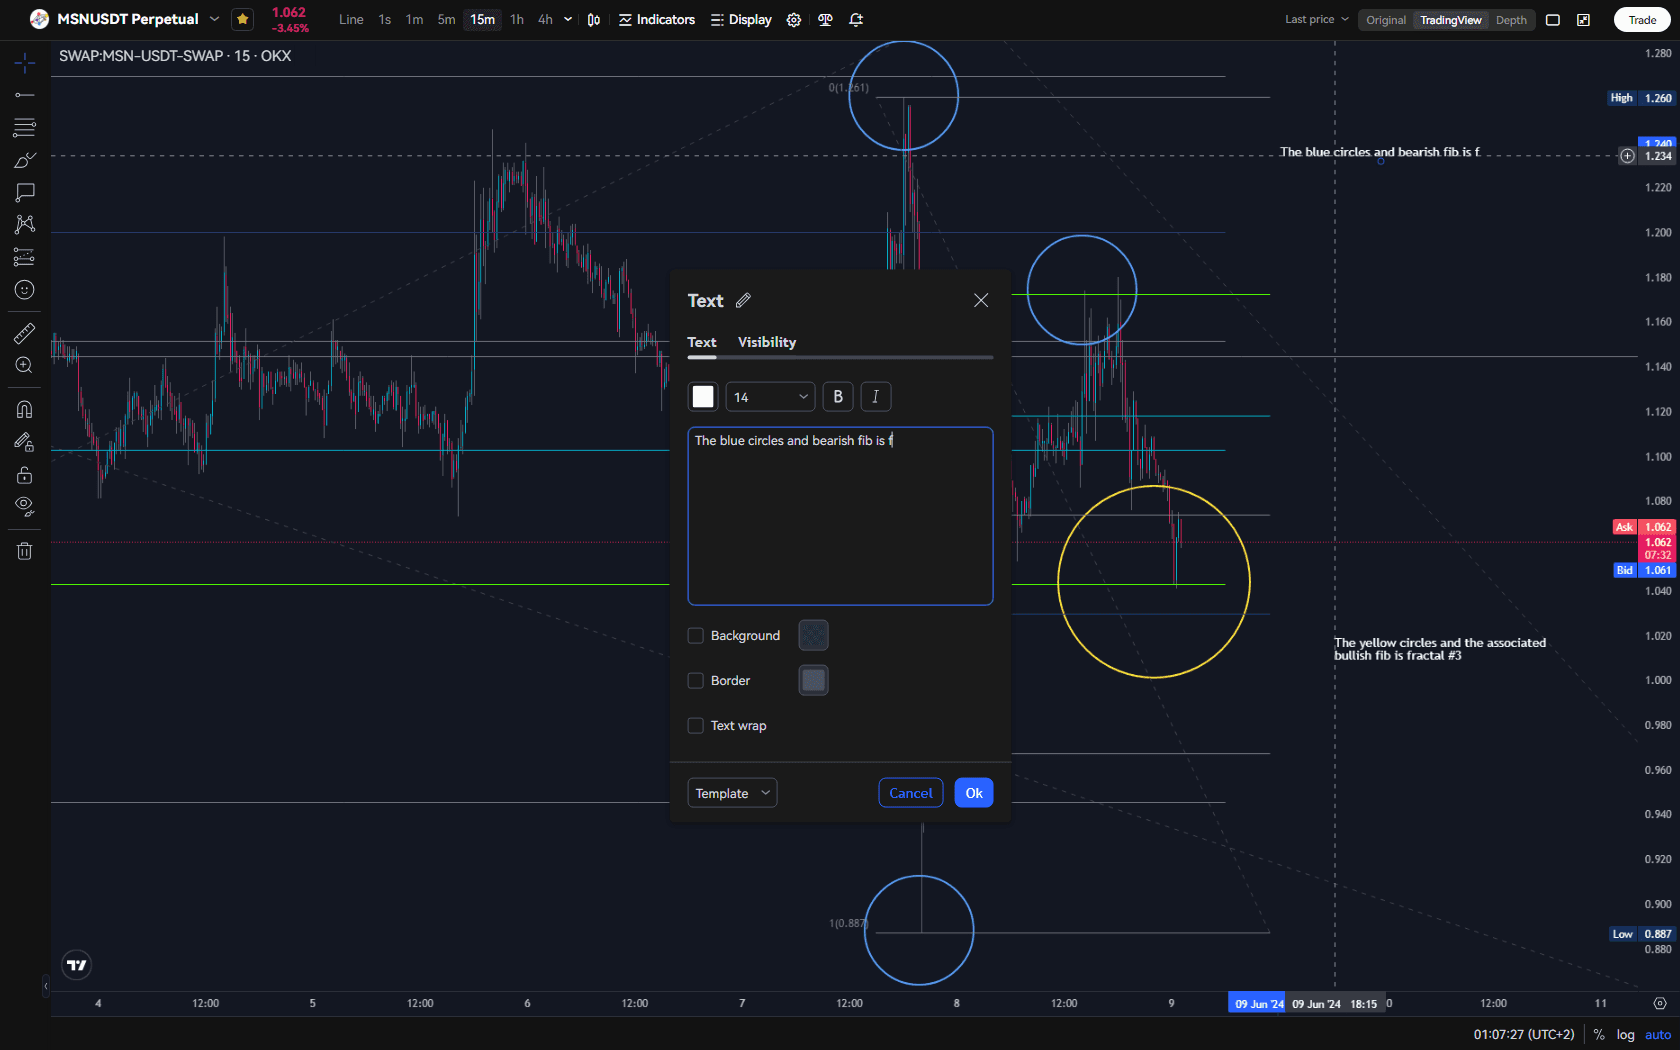Toggle the fullscreen chart layout icon

(x=1553, y=20)
